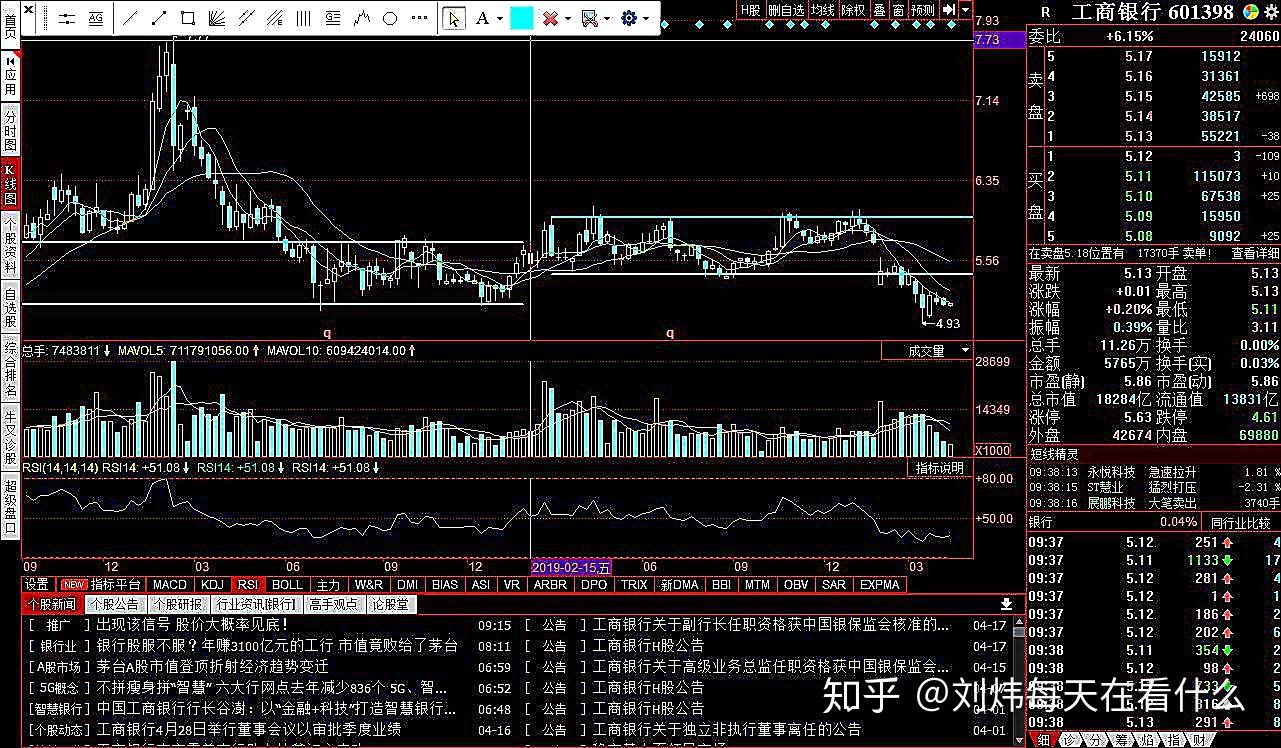Open the 同行业比较 comparison link
The image size is (1281, 748).
pos(1239,522)
